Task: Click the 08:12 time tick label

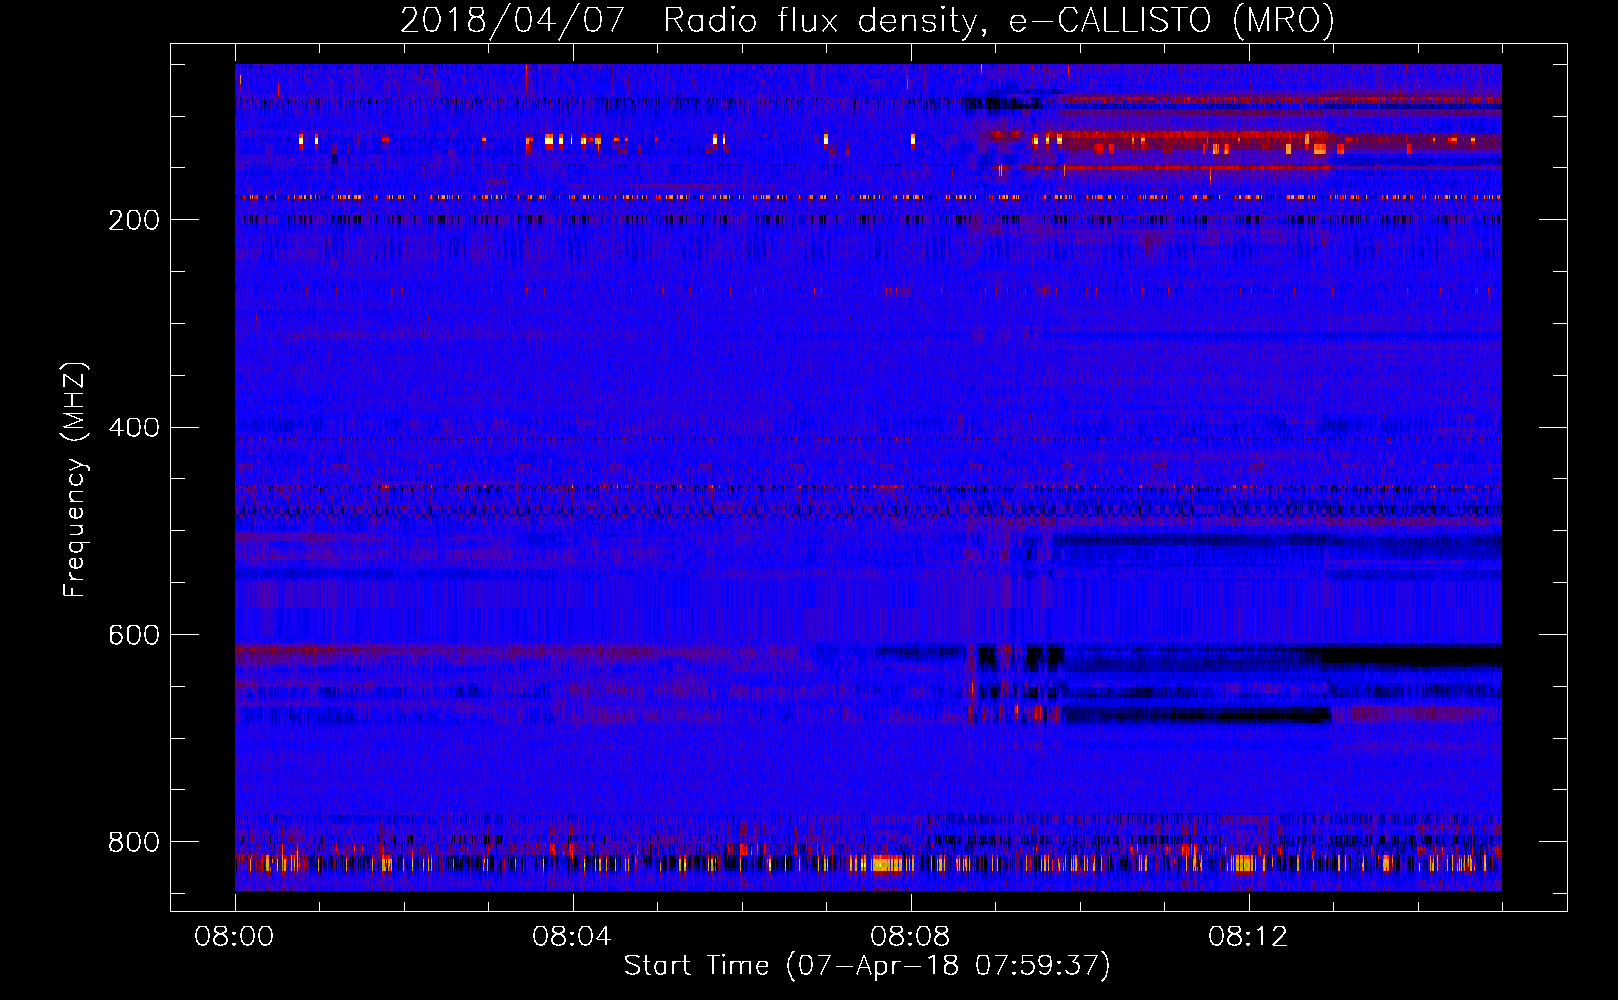Action: (1248, 937)
